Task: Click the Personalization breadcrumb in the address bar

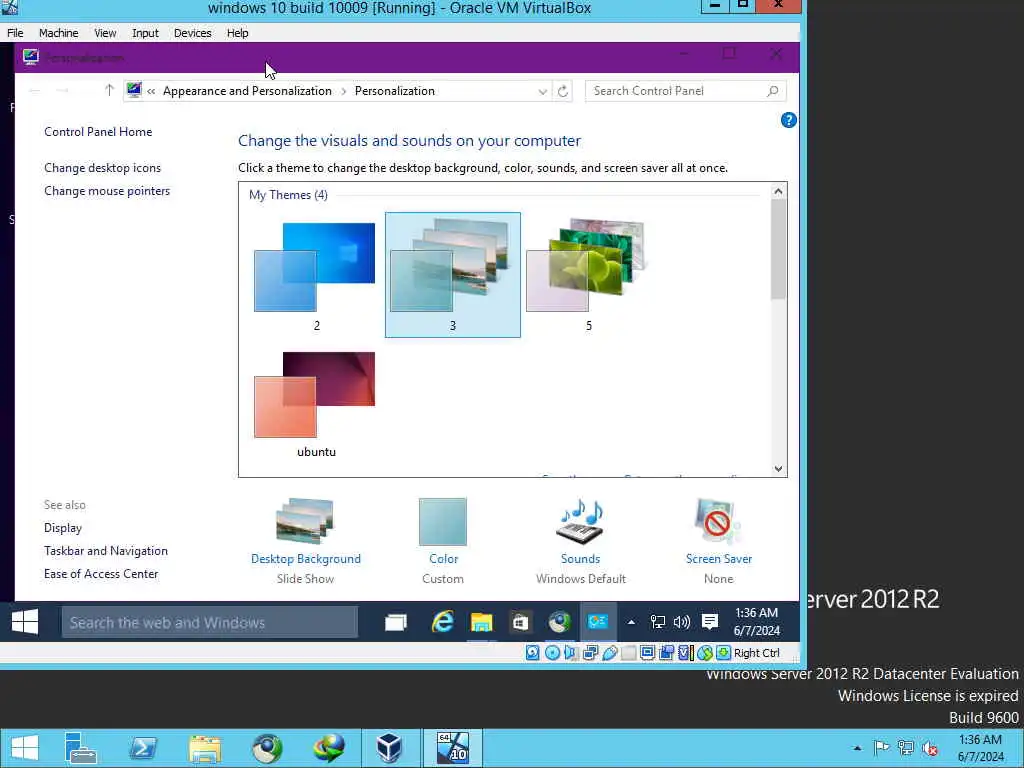Action: pos(394,91)
